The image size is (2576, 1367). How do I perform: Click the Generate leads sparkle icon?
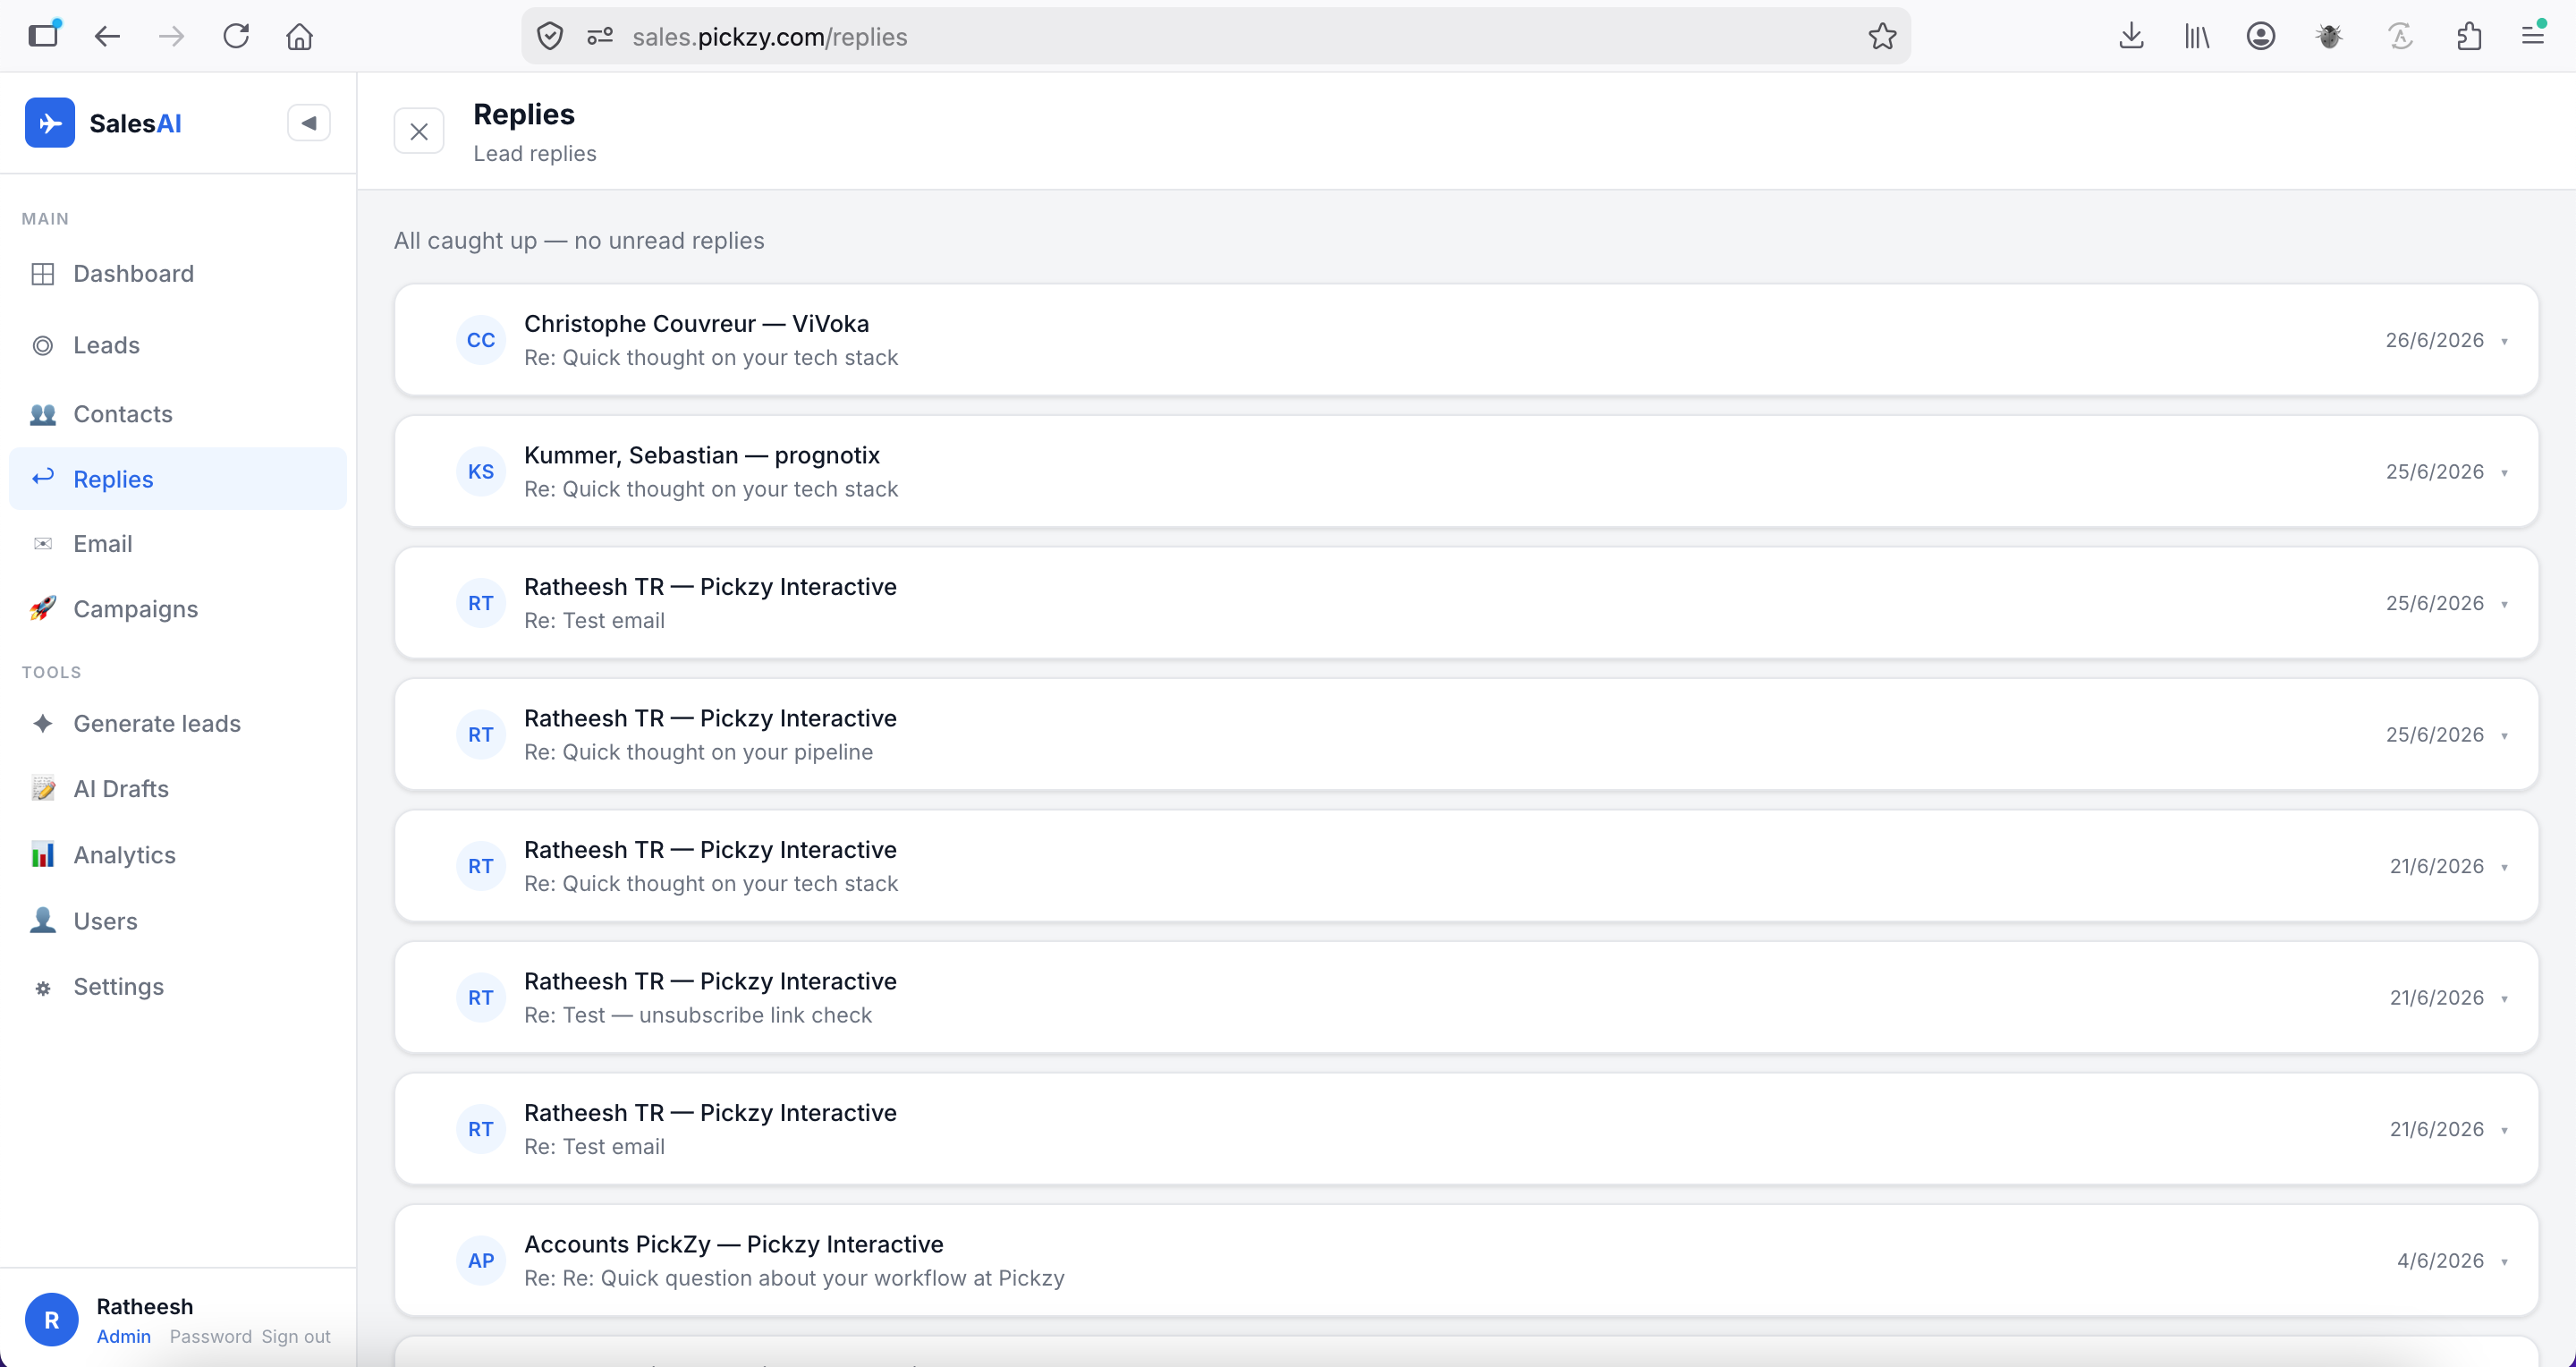click(43, 723)
